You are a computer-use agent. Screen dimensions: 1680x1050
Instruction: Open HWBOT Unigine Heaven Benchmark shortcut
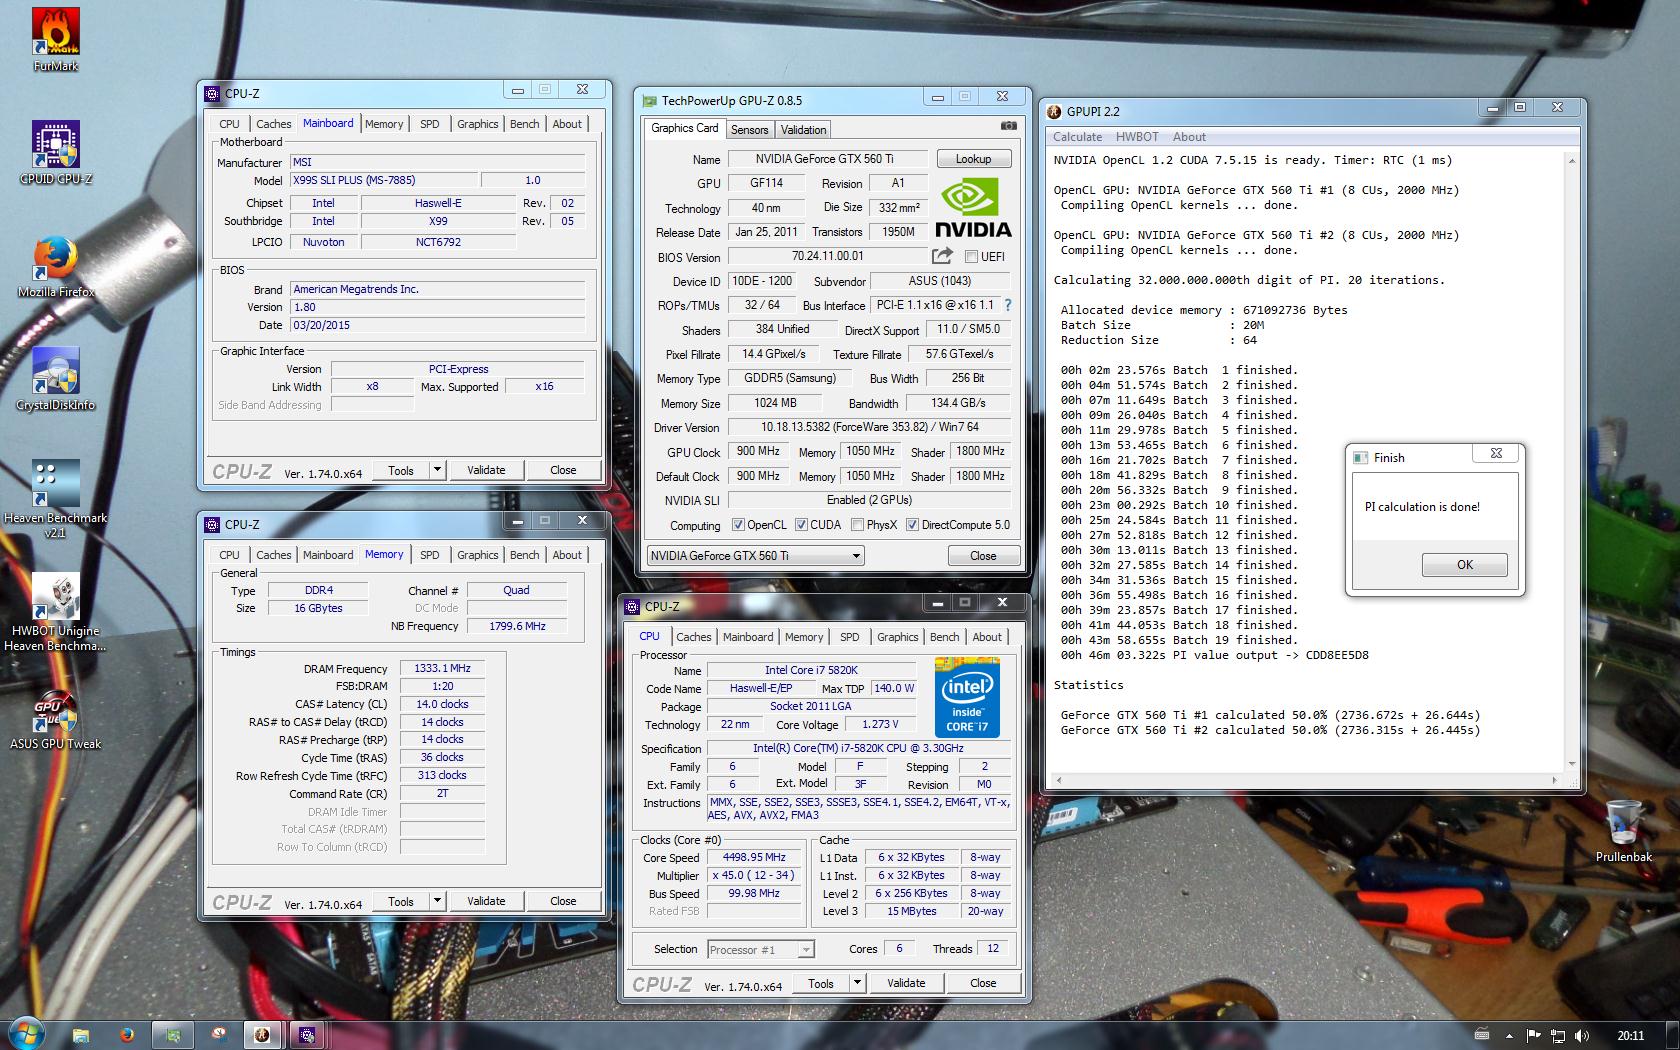click(x=55, y=612)
